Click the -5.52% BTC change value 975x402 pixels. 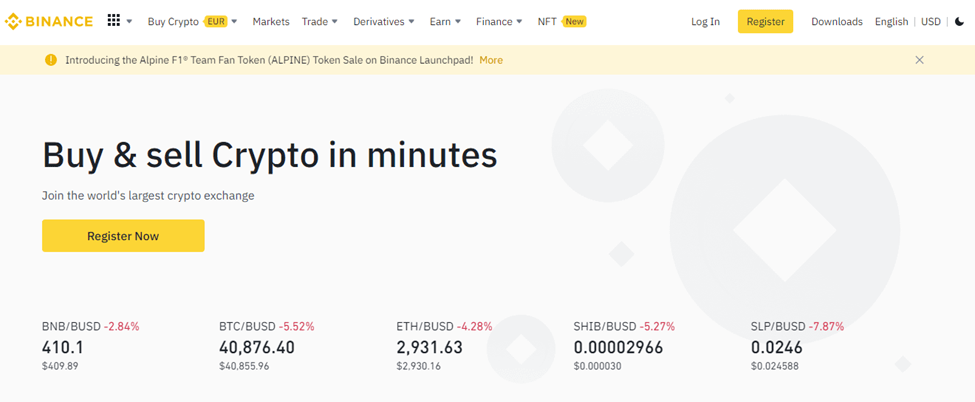297,326
